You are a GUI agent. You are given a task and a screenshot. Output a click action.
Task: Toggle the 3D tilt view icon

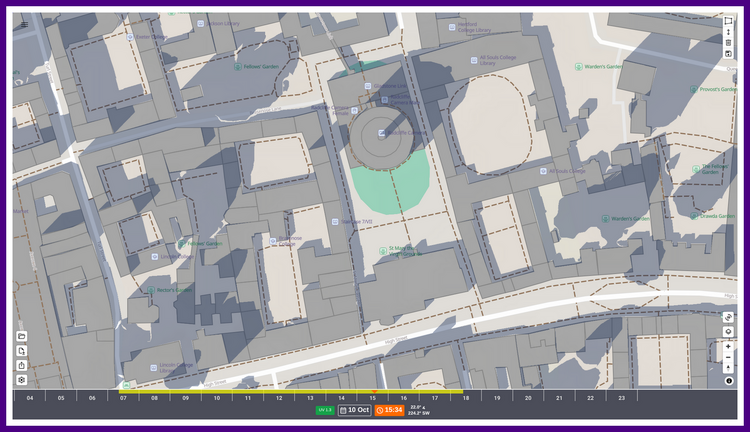pos(728,317)
